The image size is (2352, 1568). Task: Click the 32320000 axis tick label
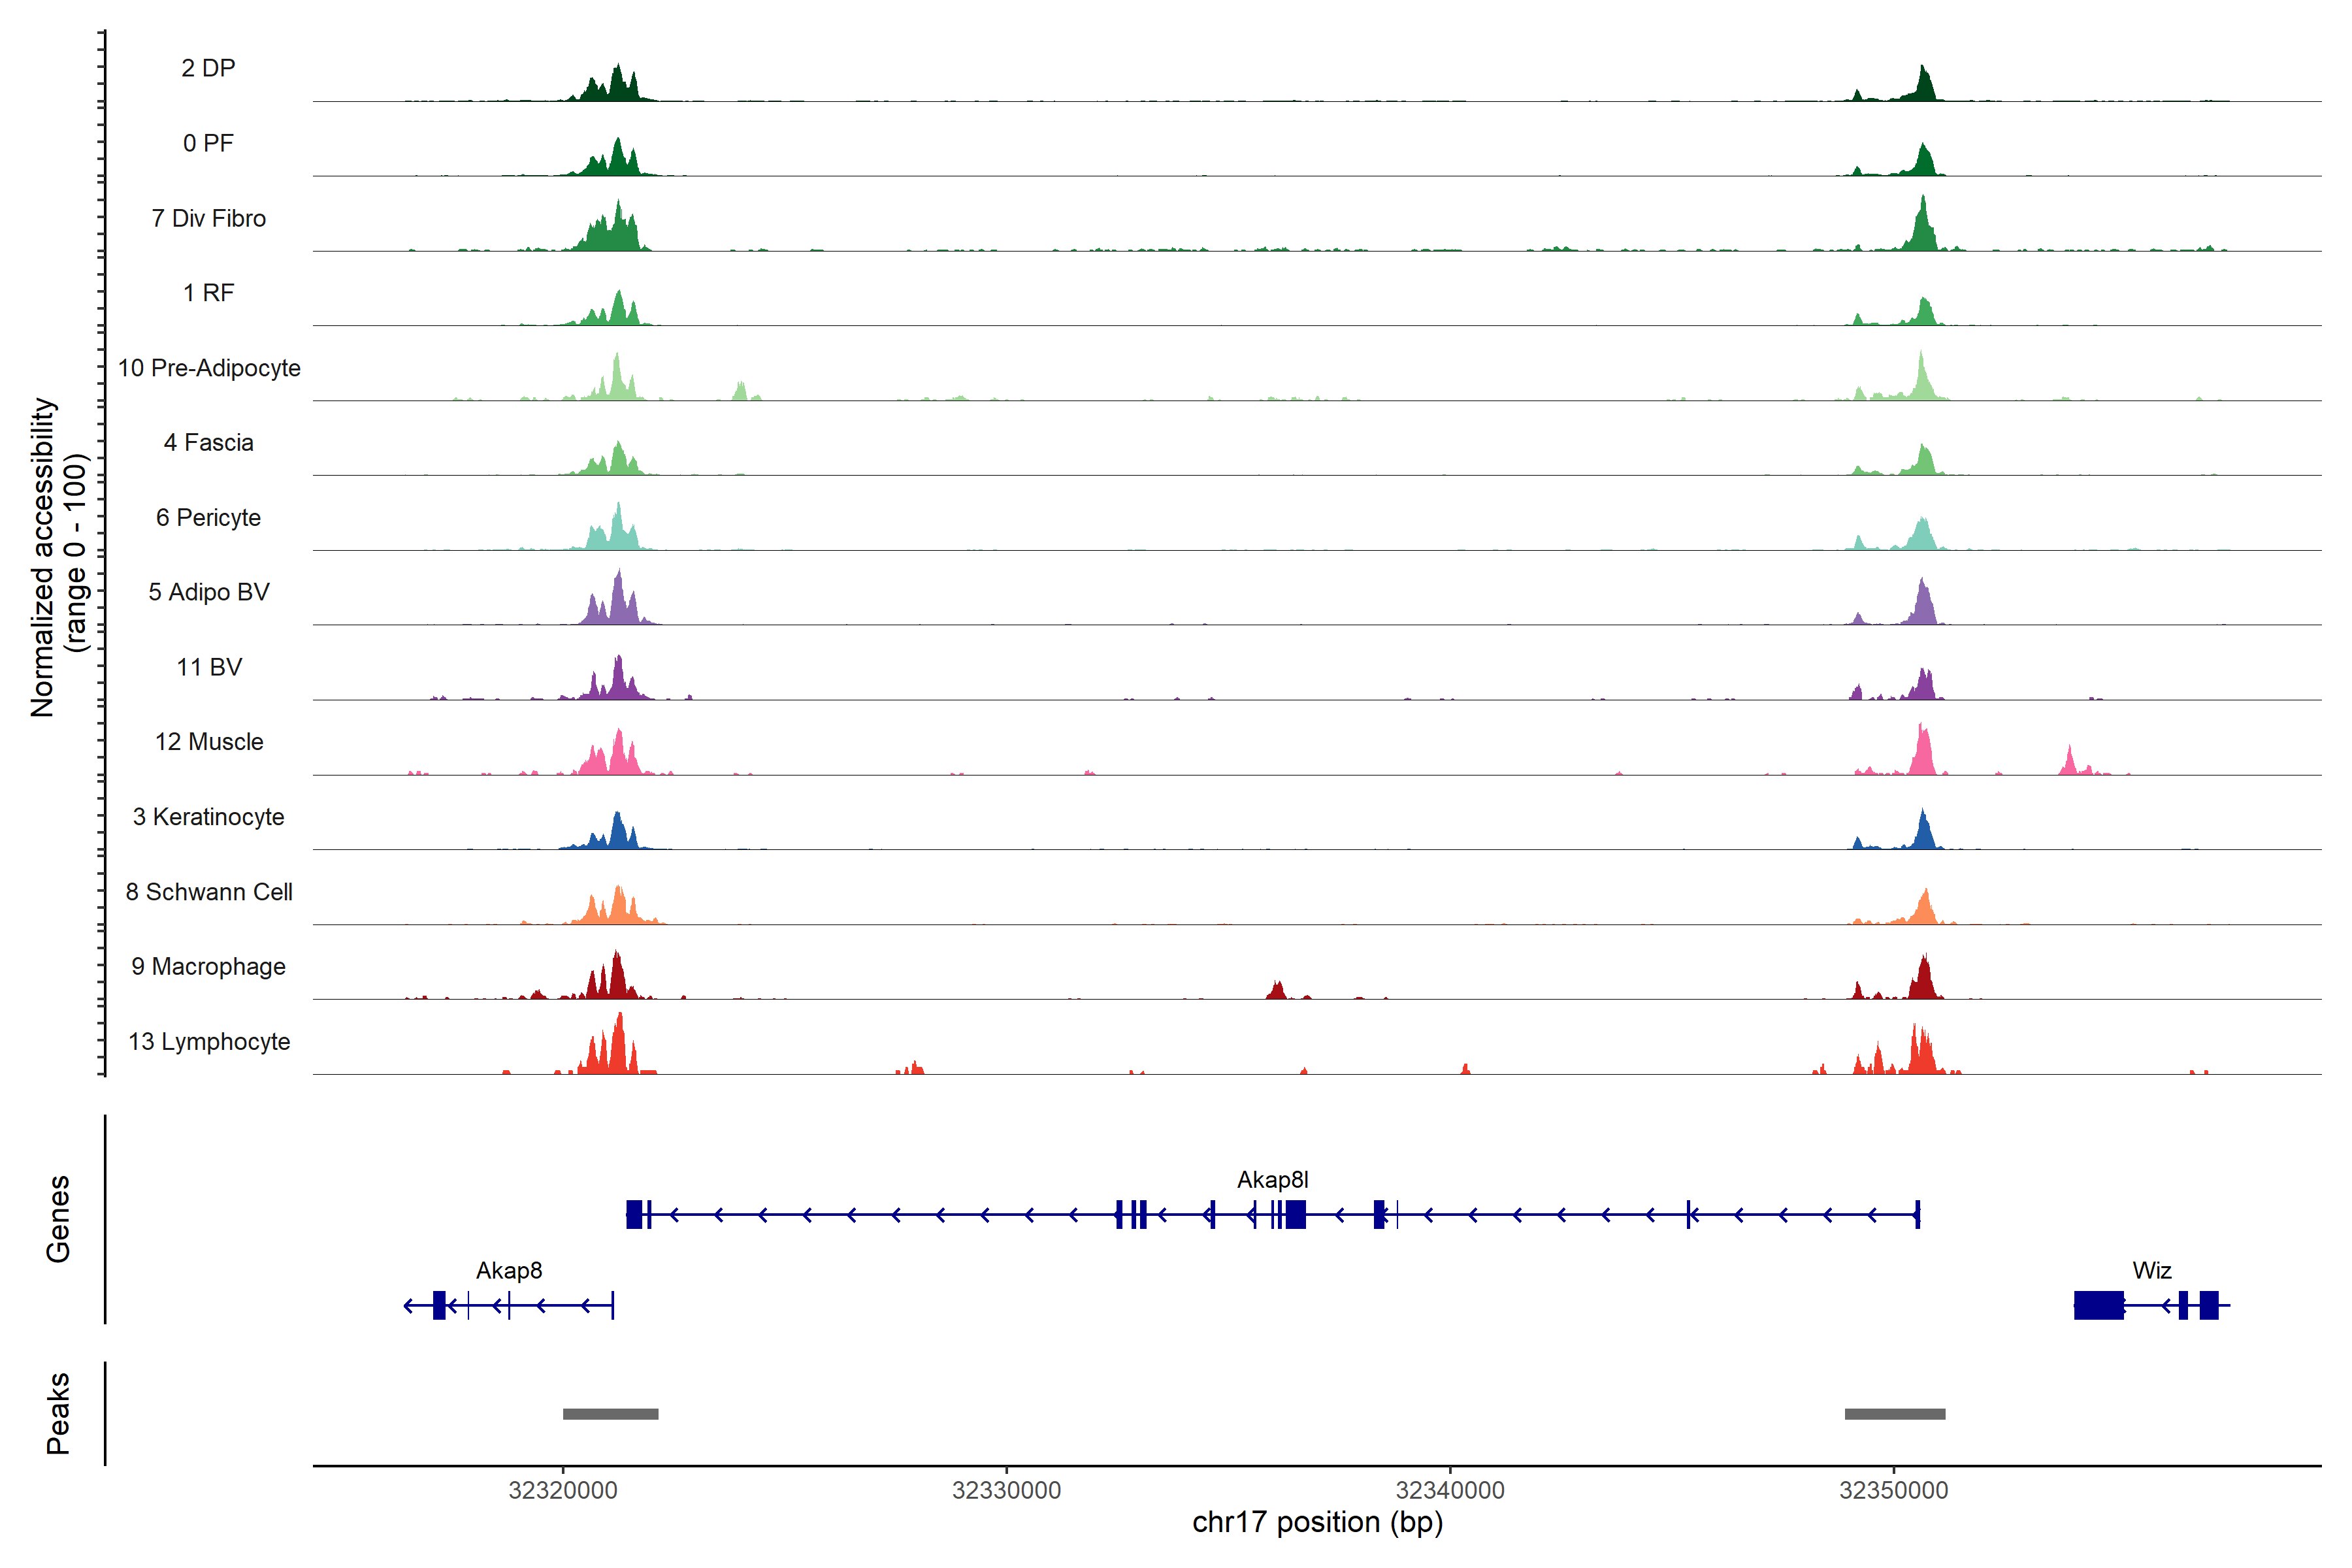pyautogui.click(x=563, y=1490)
